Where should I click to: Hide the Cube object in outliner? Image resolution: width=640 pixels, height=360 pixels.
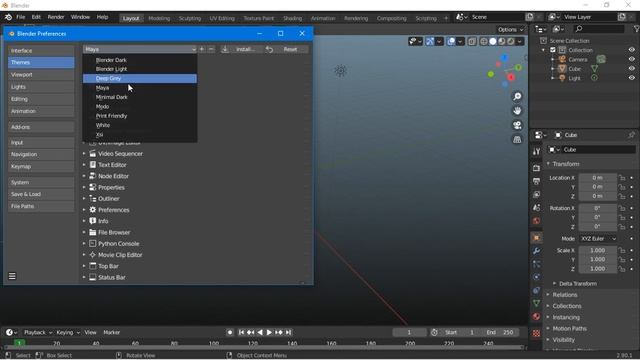[631, 69]
